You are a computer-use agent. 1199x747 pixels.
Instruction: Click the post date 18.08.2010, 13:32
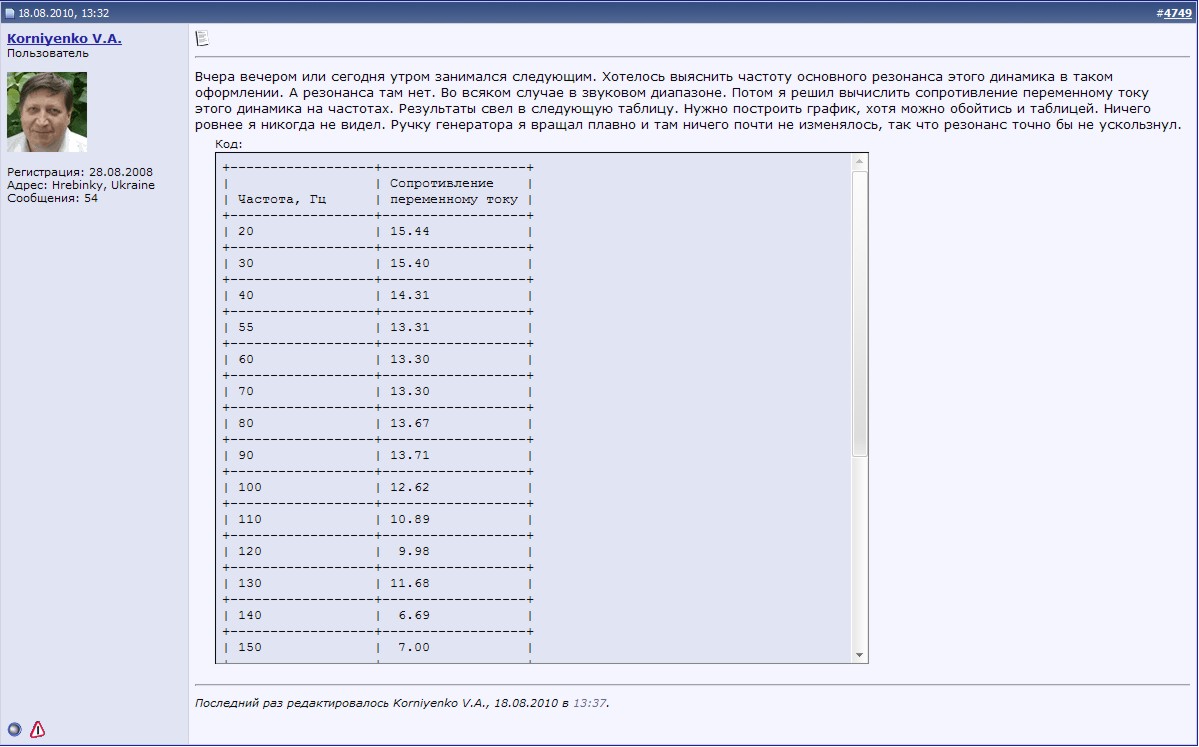63,13
